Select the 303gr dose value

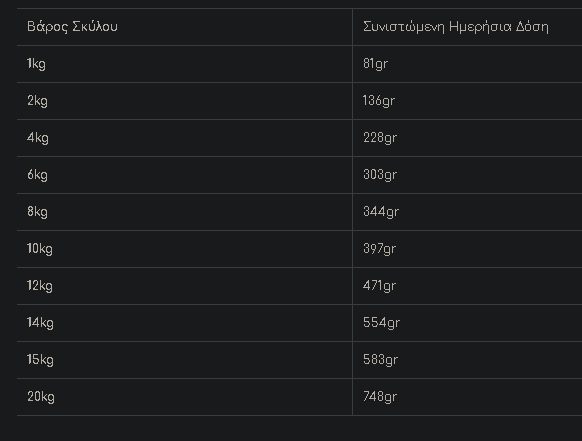pos(380,175)
